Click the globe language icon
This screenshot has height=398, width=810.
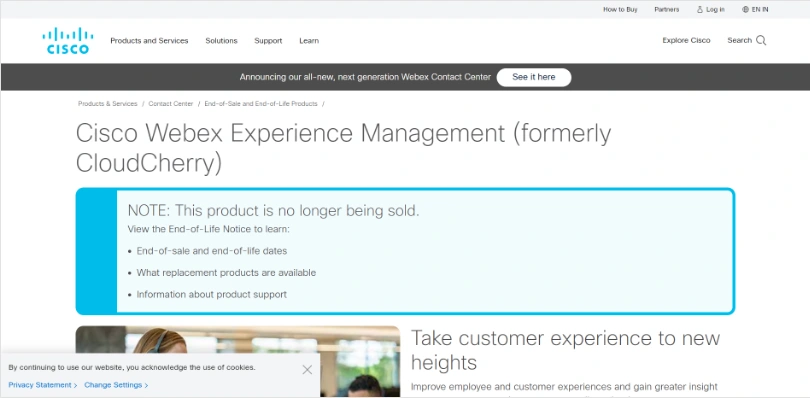745,9
